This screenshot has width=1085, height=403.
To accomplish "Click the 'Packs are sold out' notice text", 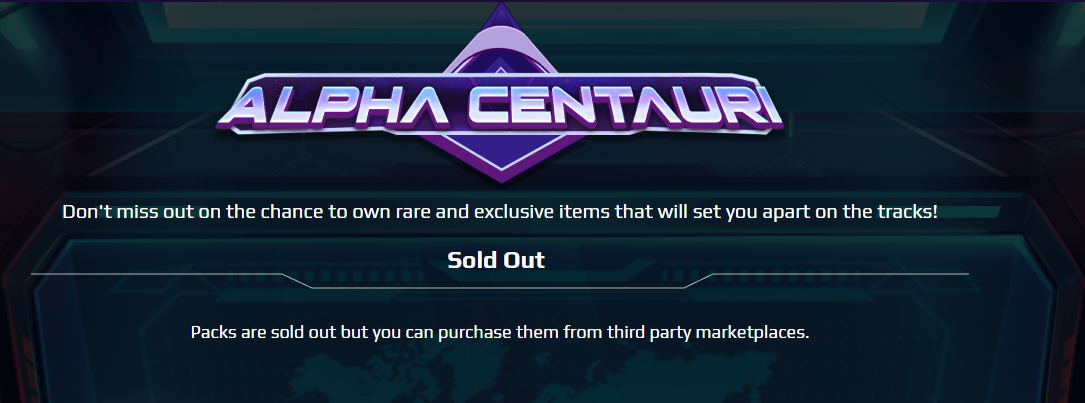I will pos(500,332).
